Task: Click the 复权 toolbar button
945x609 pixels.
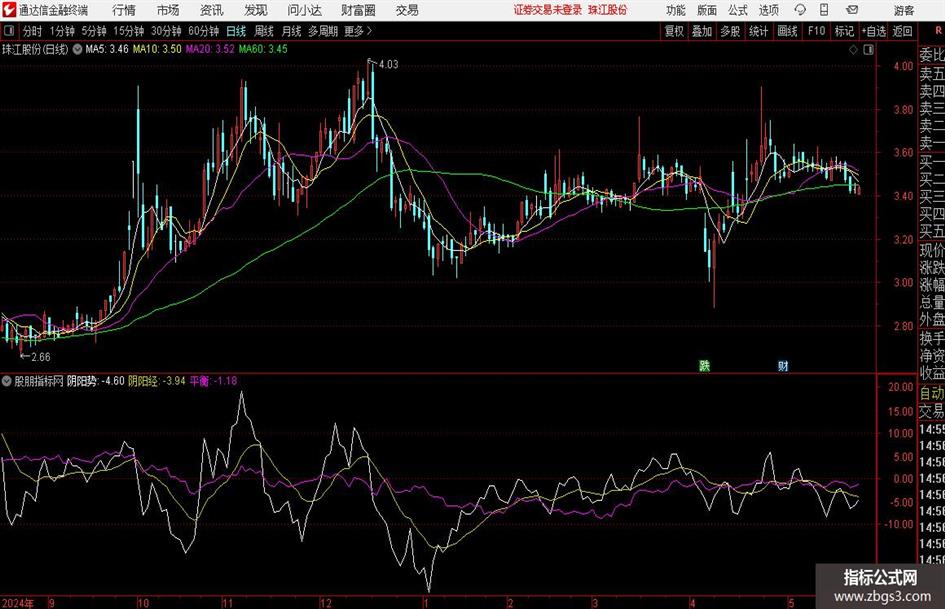Action: click(x=674, y=31)
